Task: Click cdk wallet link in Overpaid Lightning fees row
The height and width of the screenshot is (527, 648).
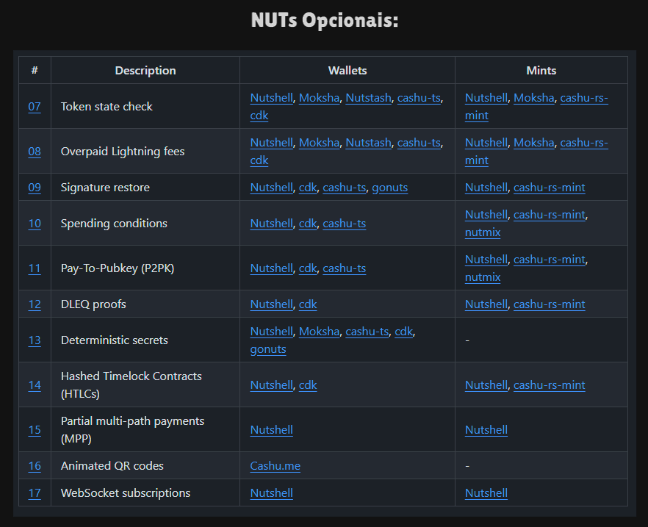Action: tap(259, 160)
